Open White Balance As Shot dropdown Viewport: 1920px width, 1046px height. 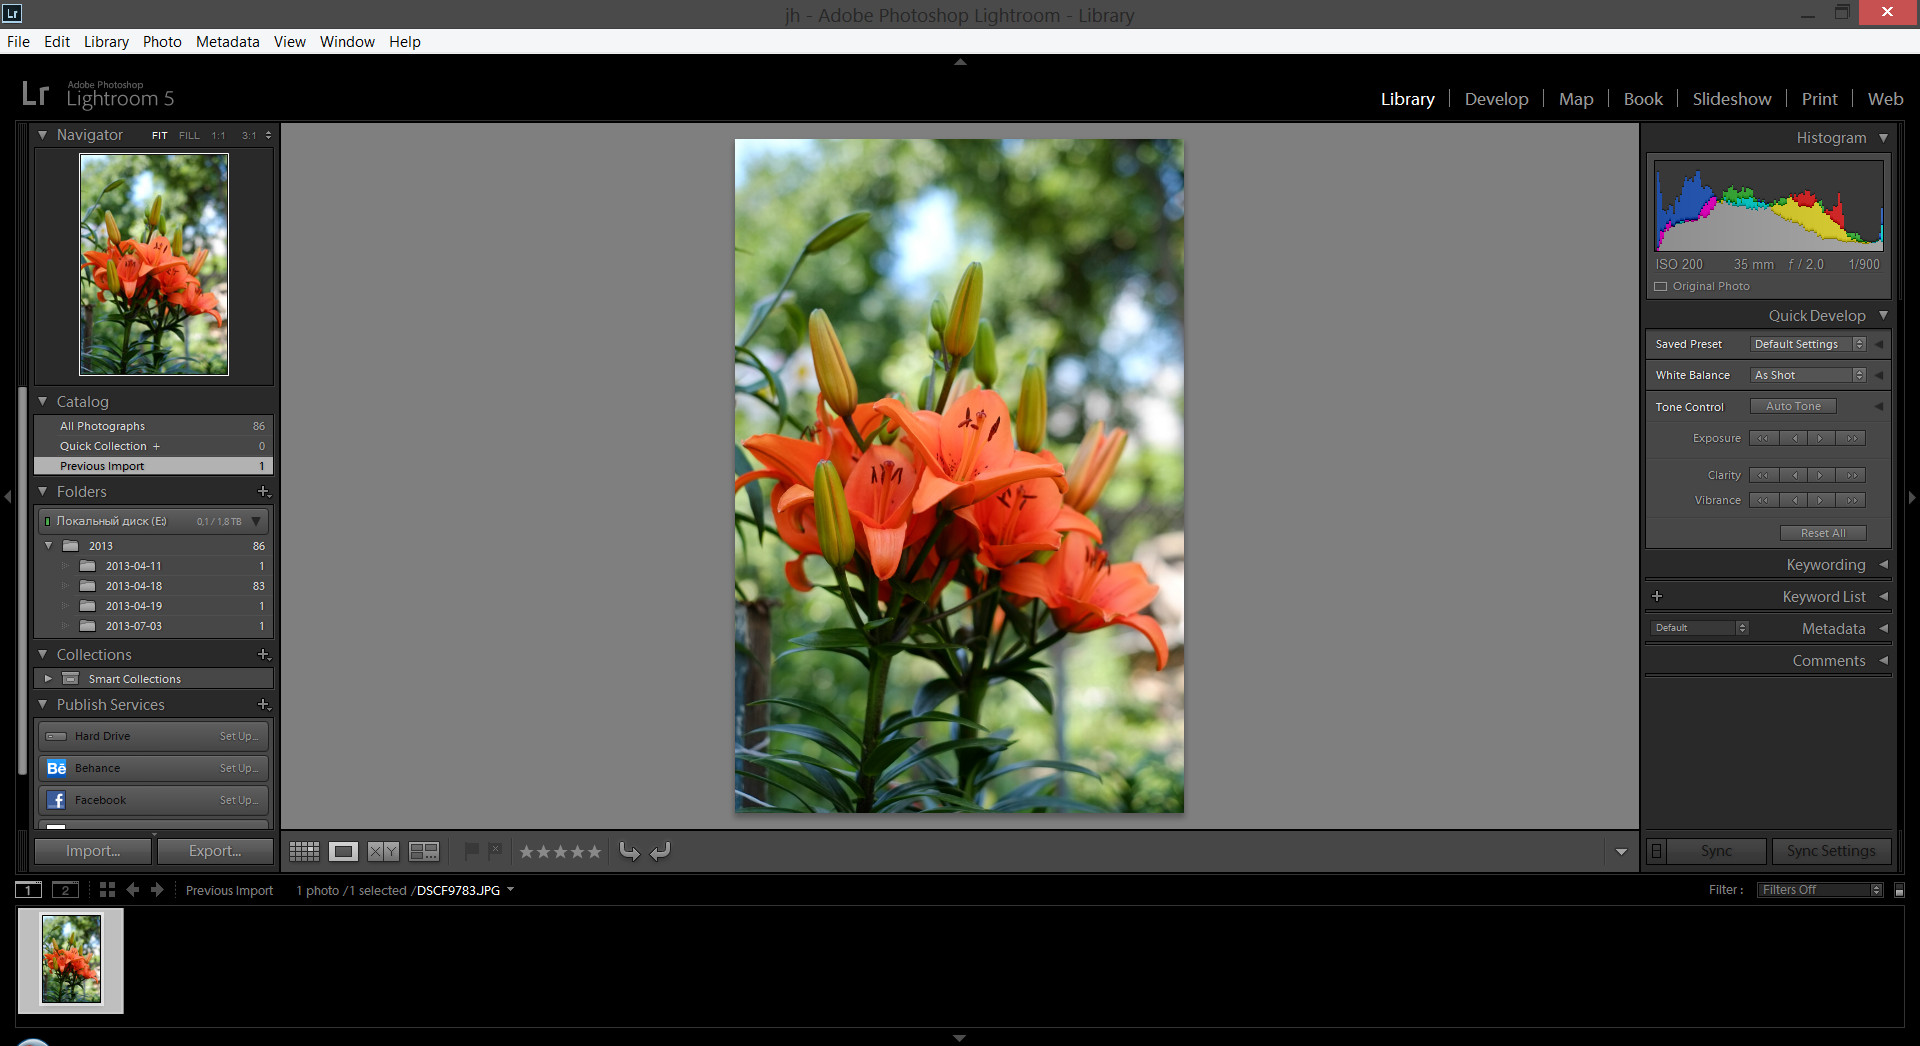(x=1808, y=375)
